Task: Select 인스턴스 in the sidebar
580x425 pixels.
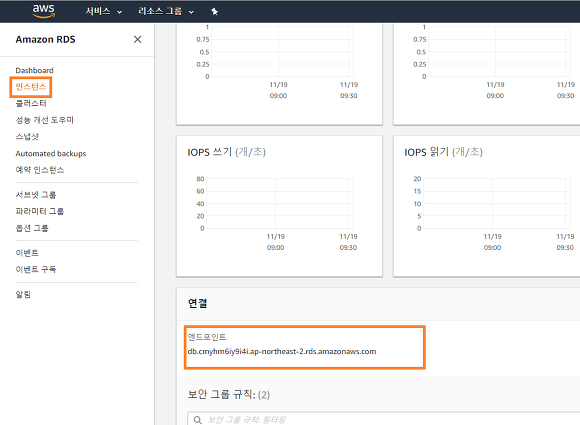Action: click(31, 87)
